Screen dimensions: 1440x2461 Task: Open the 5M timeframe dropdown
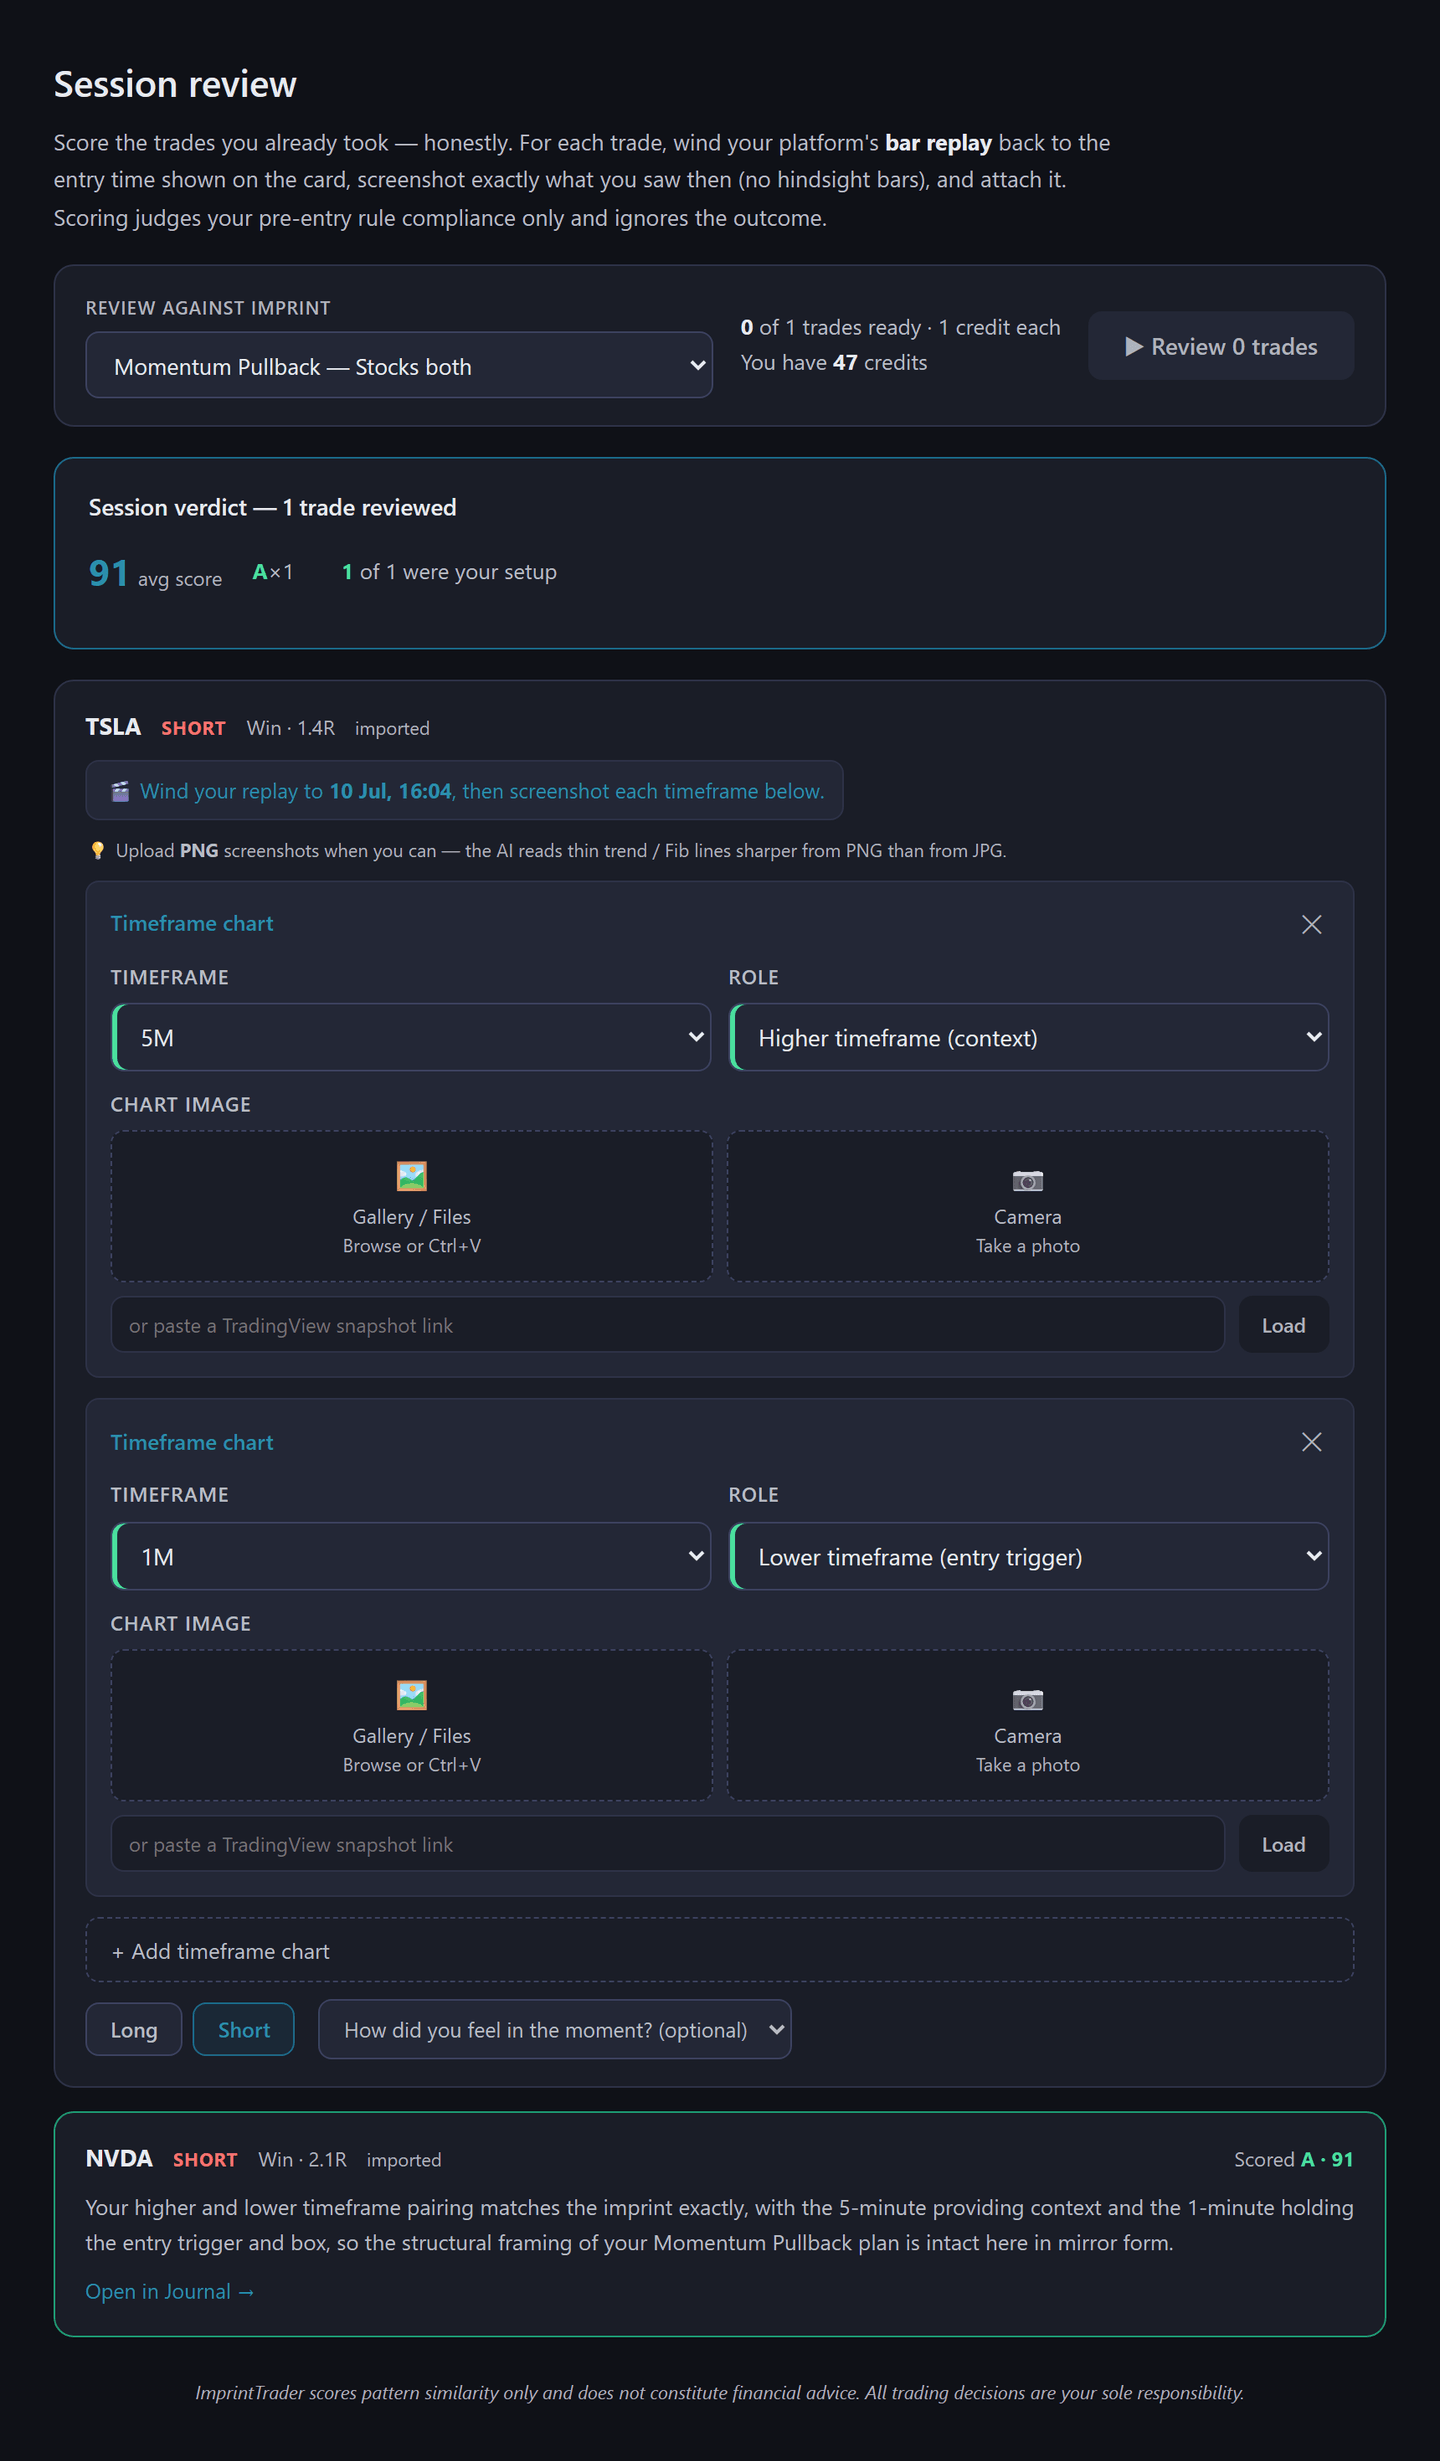[411, 1037]
